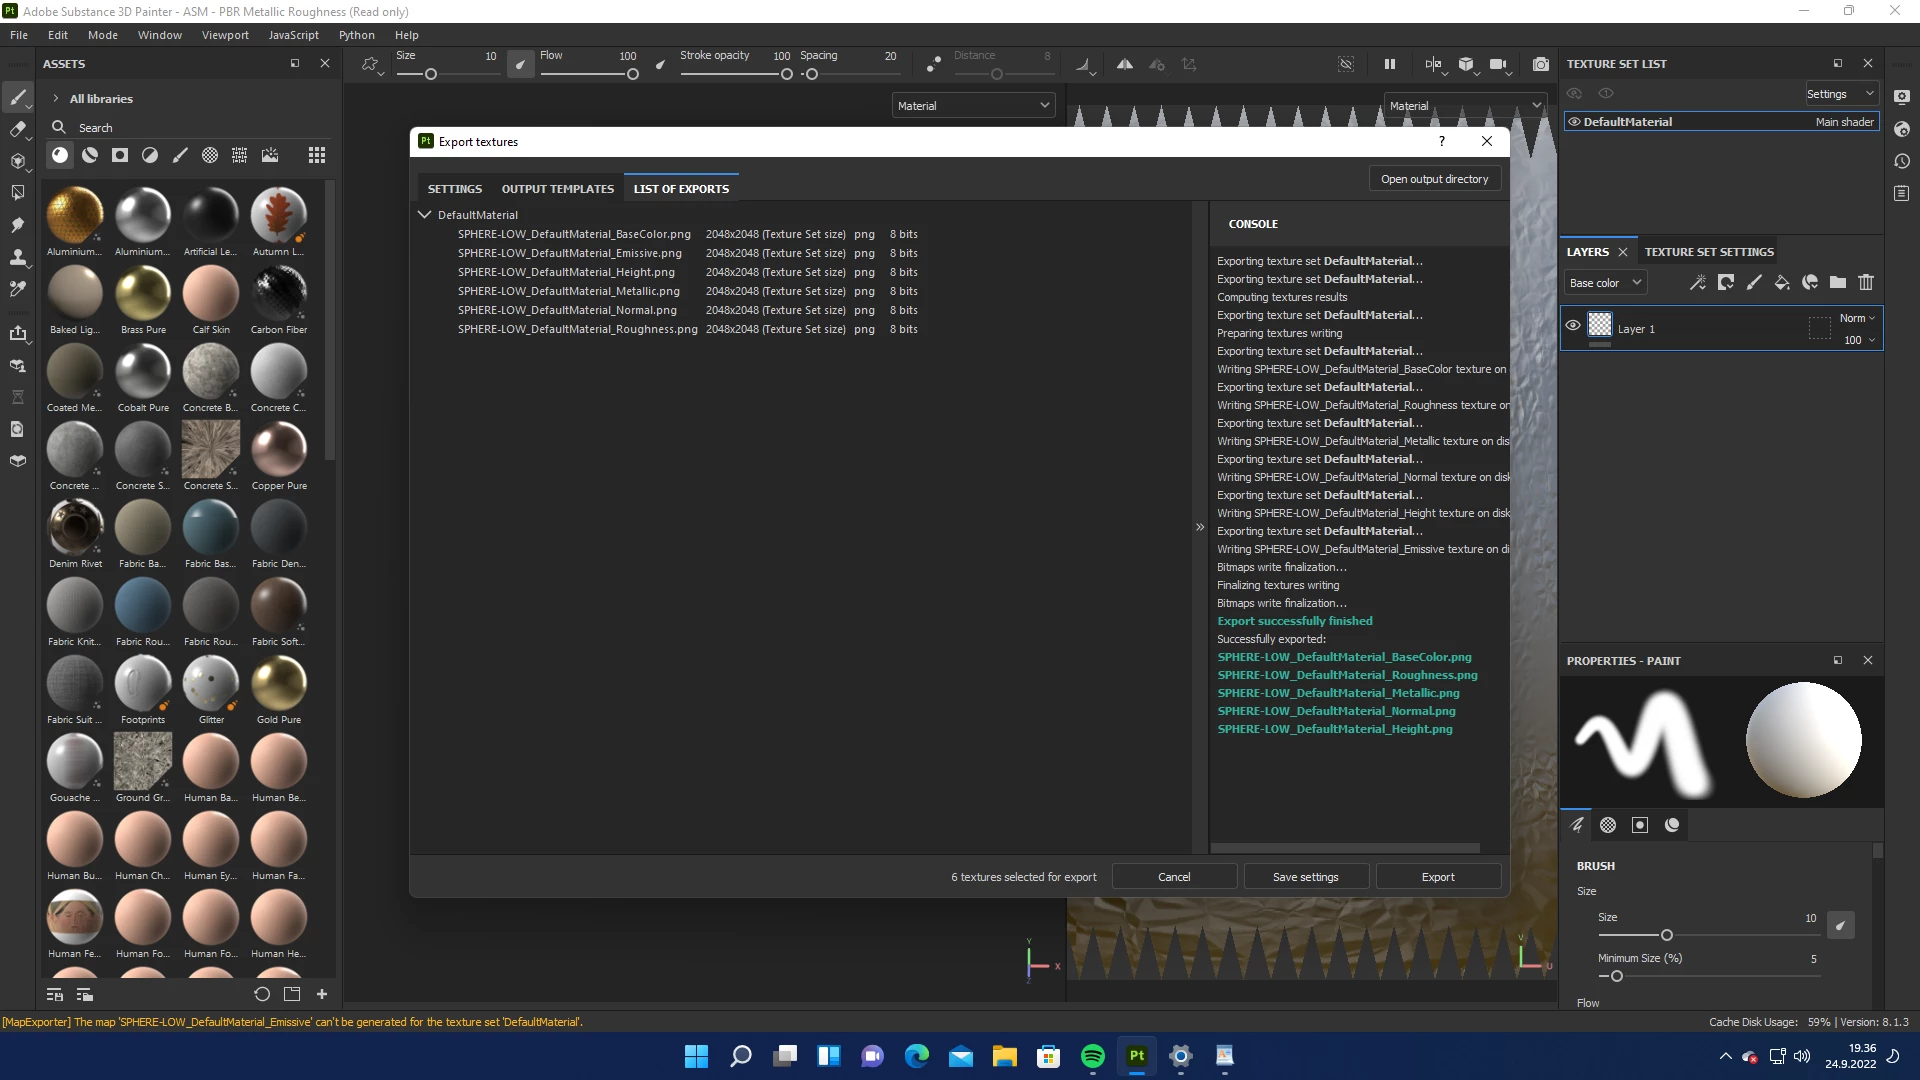The image size is (1920, 1080).
Task: Click delete layer trash icon
Action: pyautogui.click(x=1866, y=283)
